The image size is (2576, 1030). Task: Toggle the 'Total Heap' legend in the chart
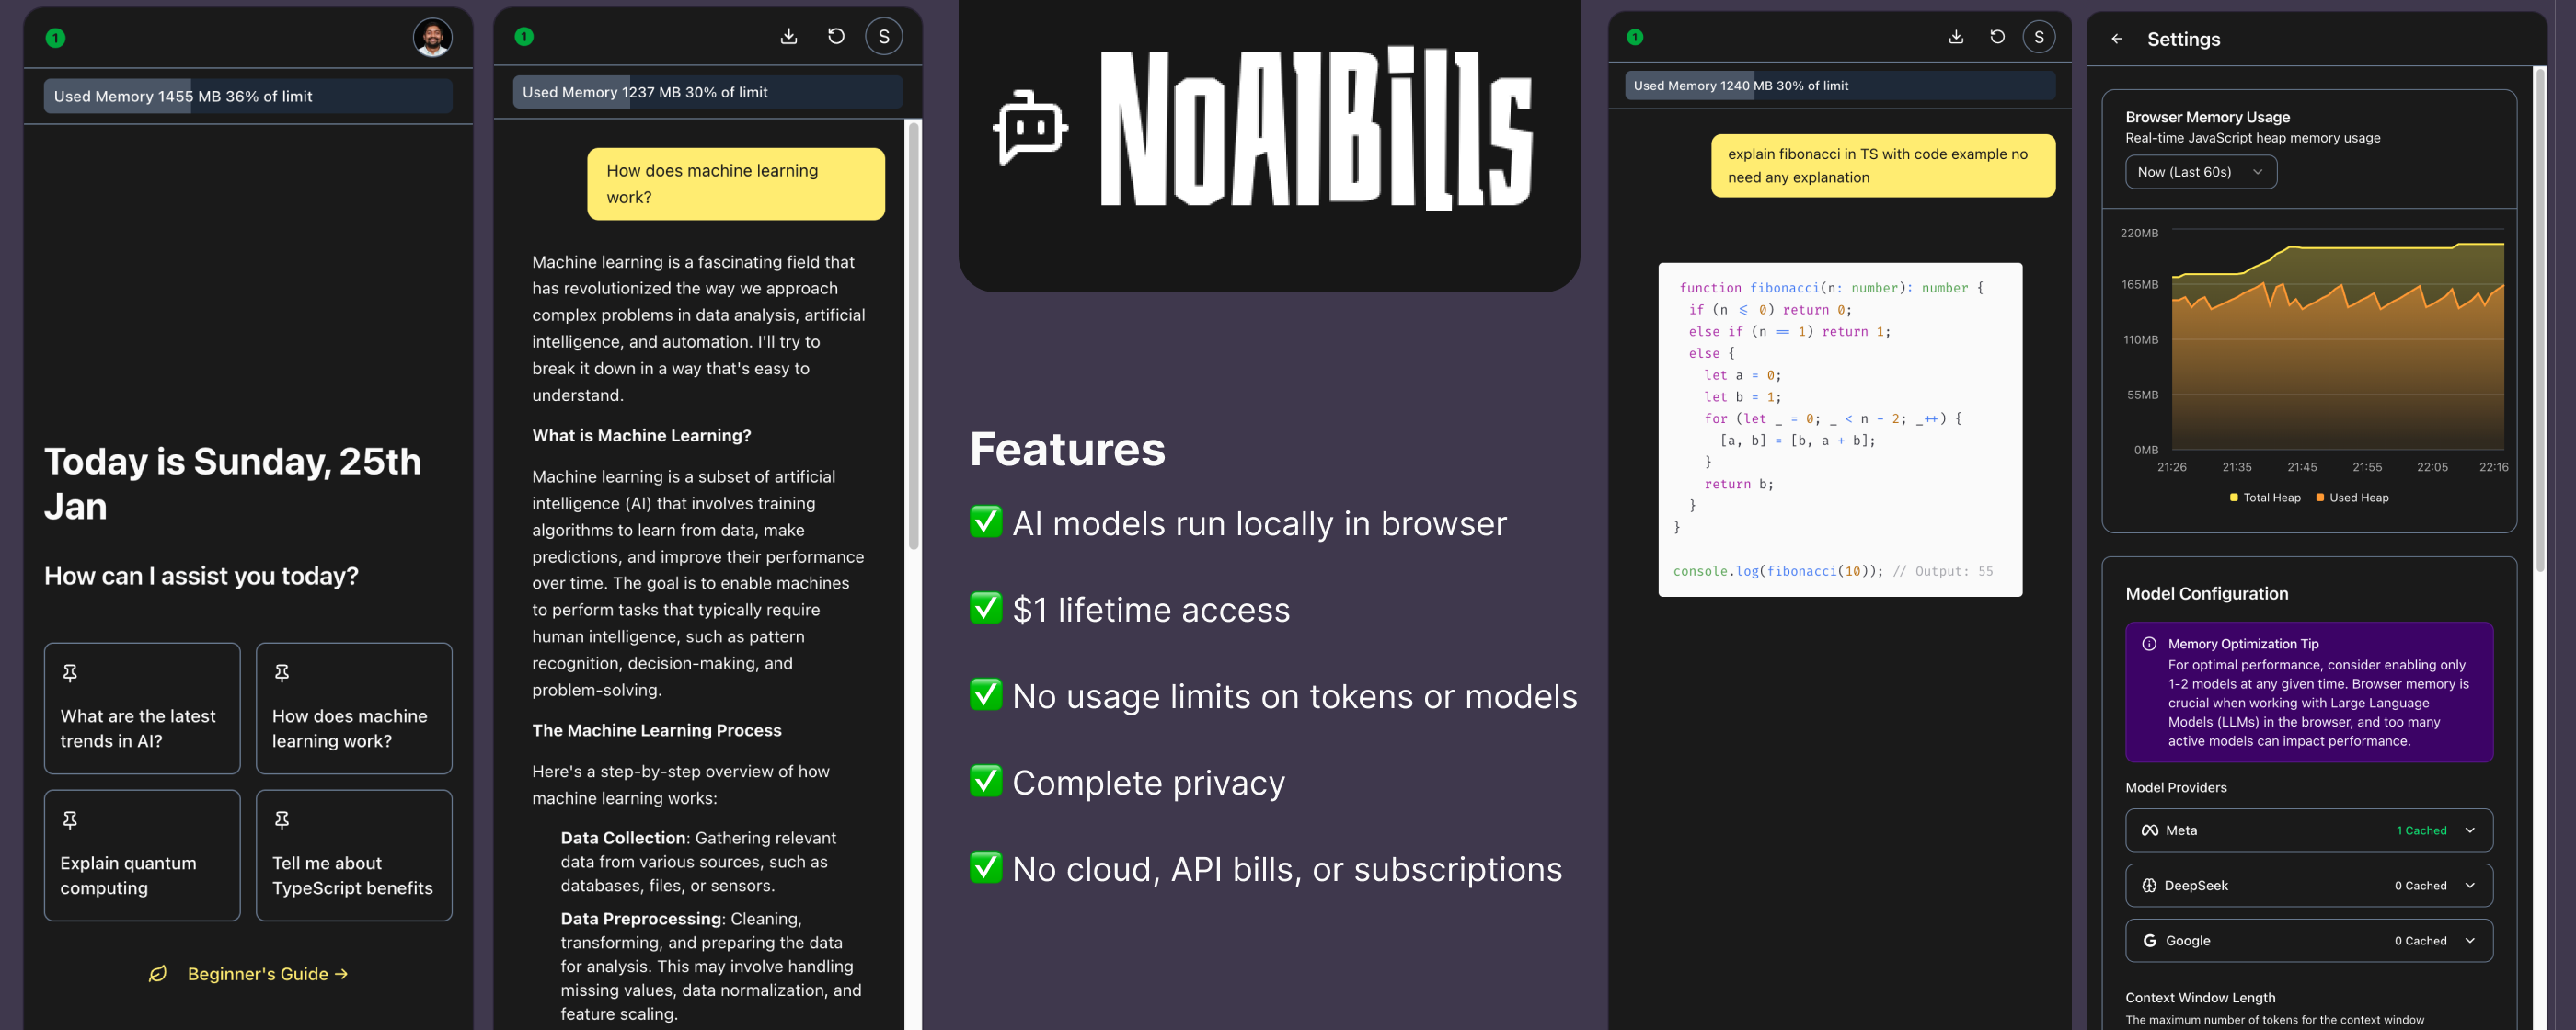point(2264,497)
